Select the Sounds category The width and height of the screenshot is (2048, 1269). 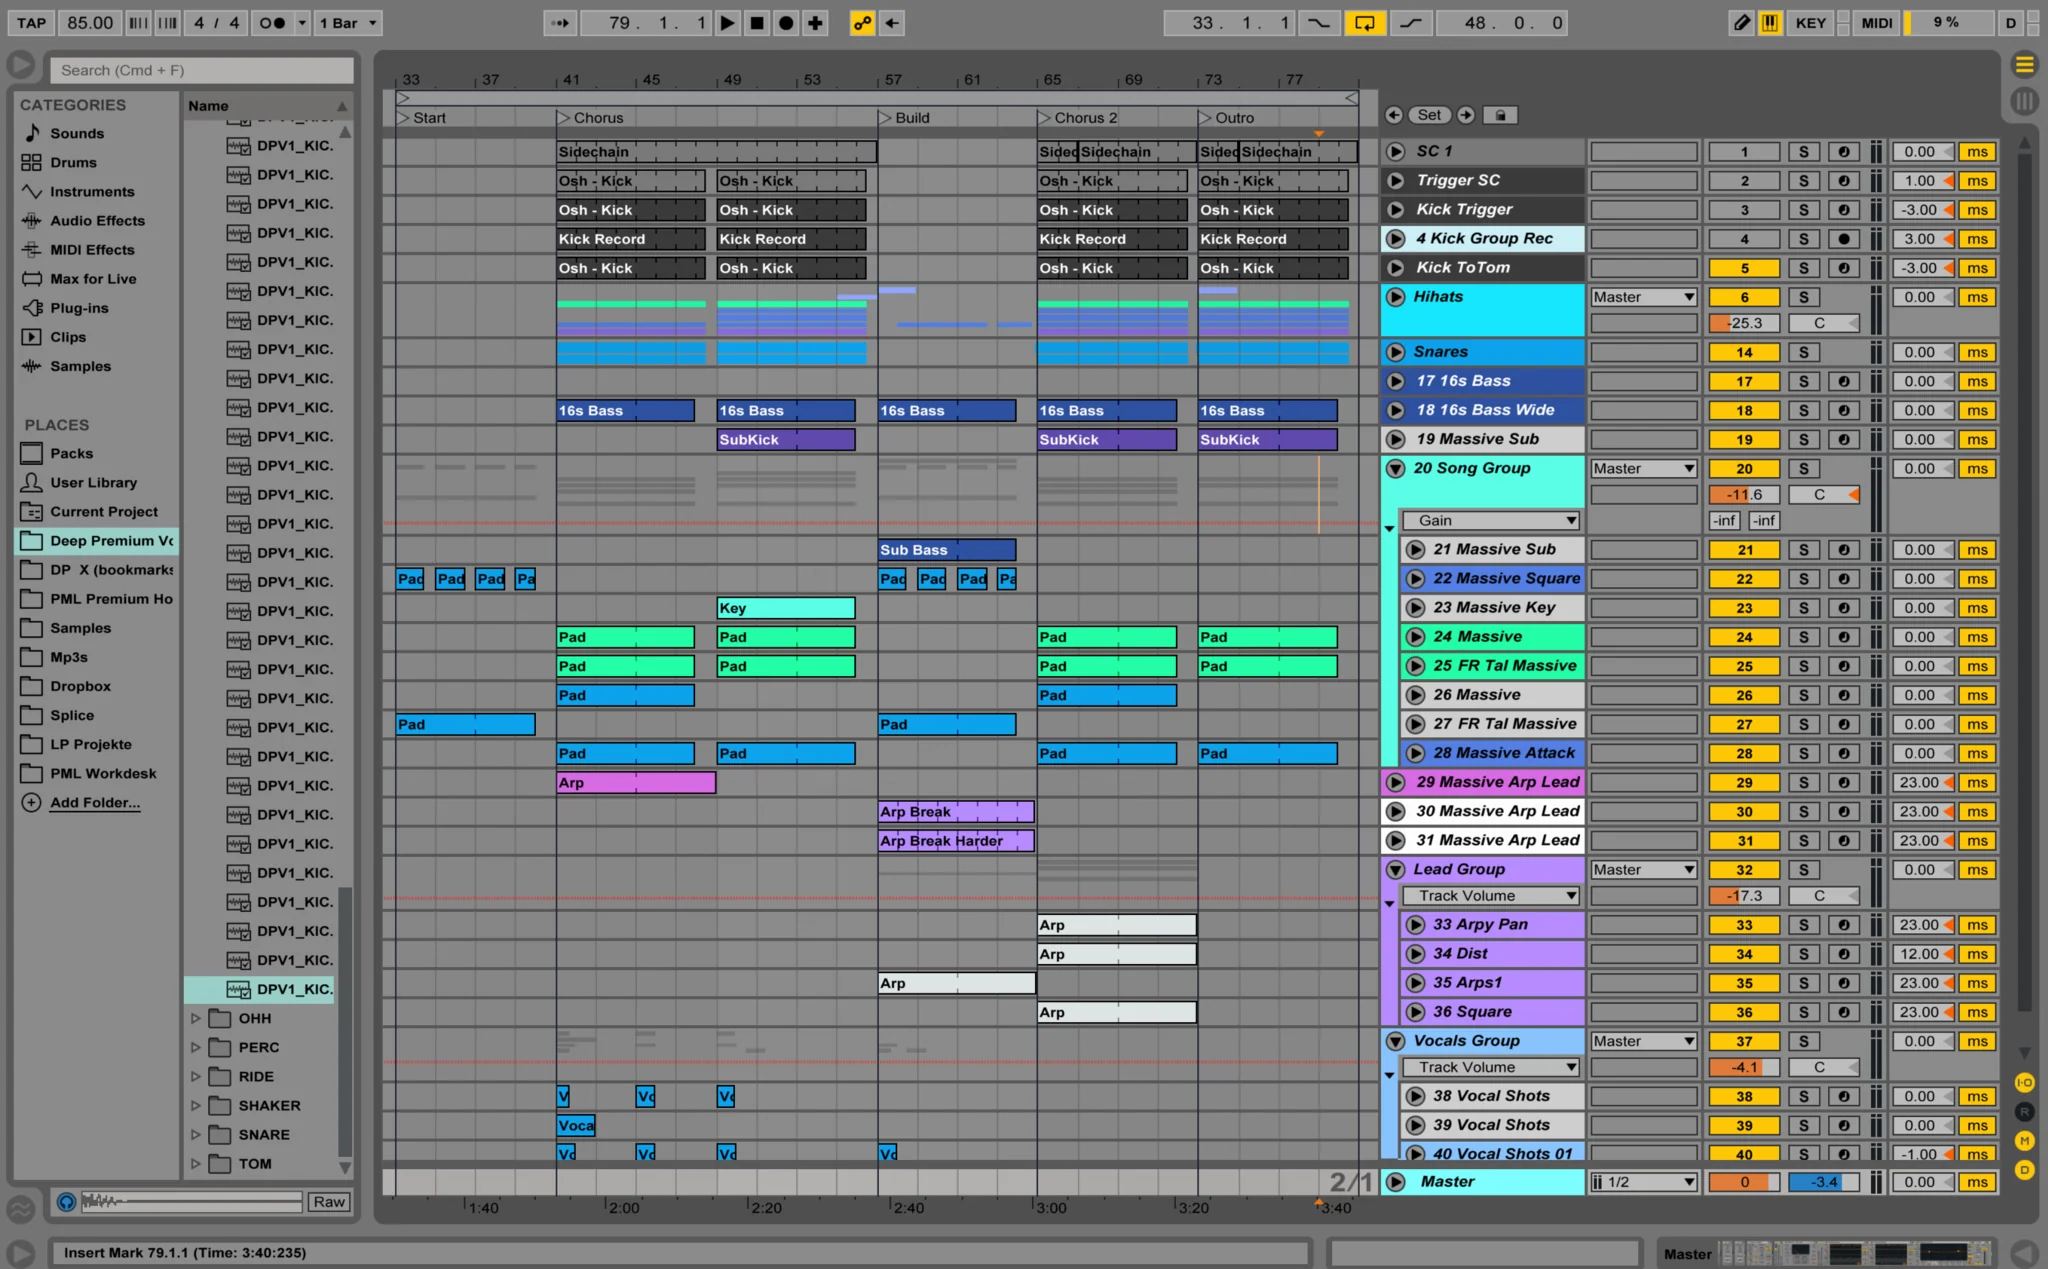pyautogui.click(x=77, y=133)
